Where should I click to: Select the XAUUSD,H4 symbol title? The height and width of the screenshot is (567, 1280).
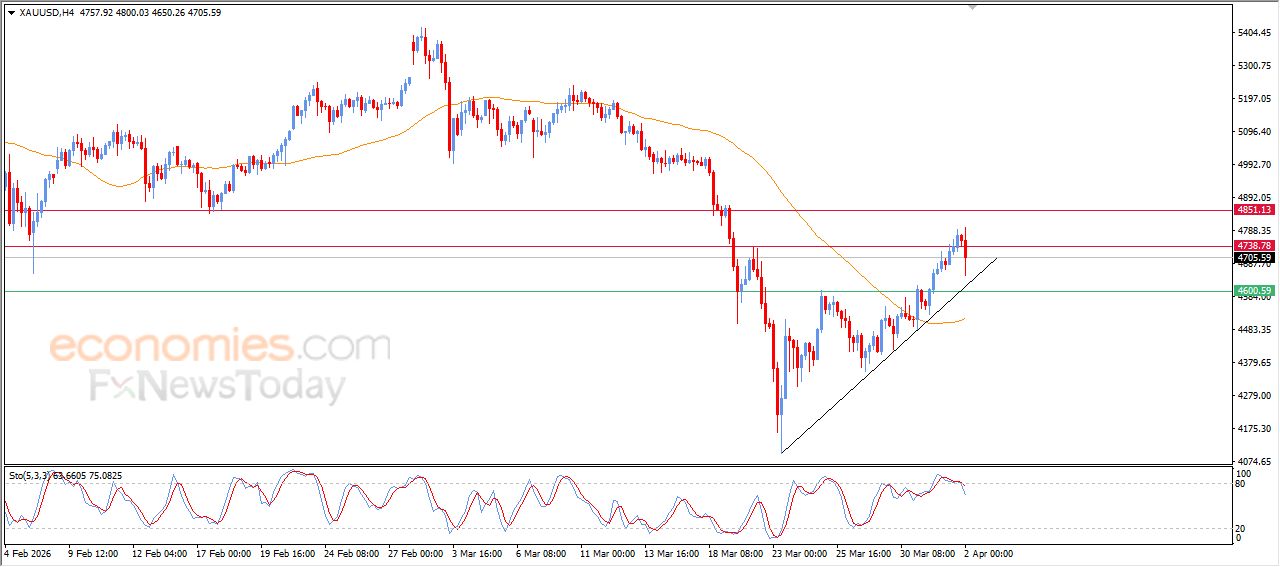coord(47,12)
